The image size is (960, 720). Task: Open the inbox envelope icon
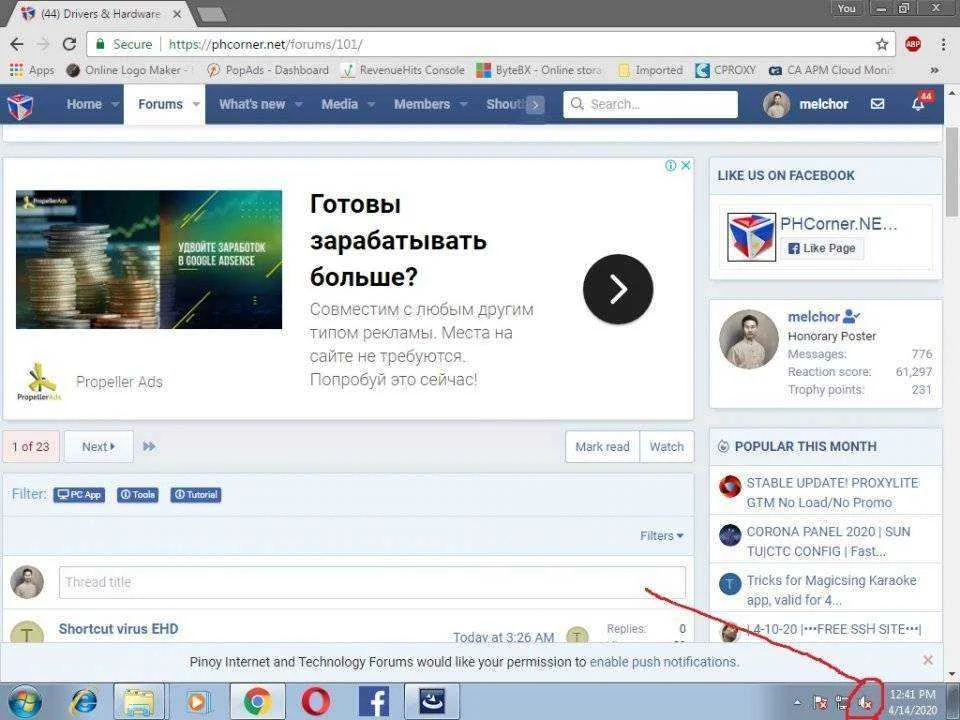tap(877, 104)
